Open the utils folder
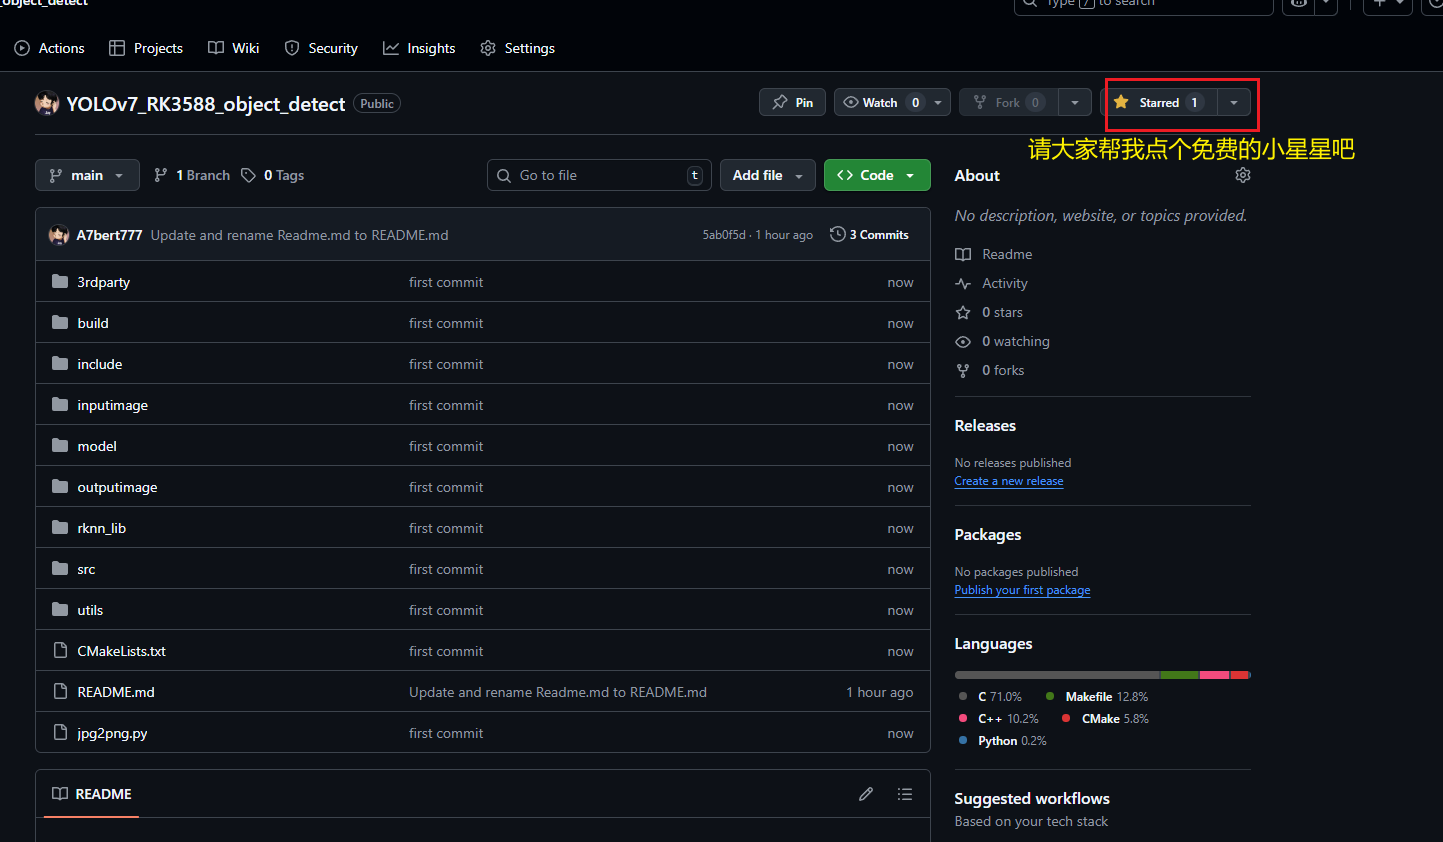This screenshot has width=1443, height=842. [x=90, y=610]
